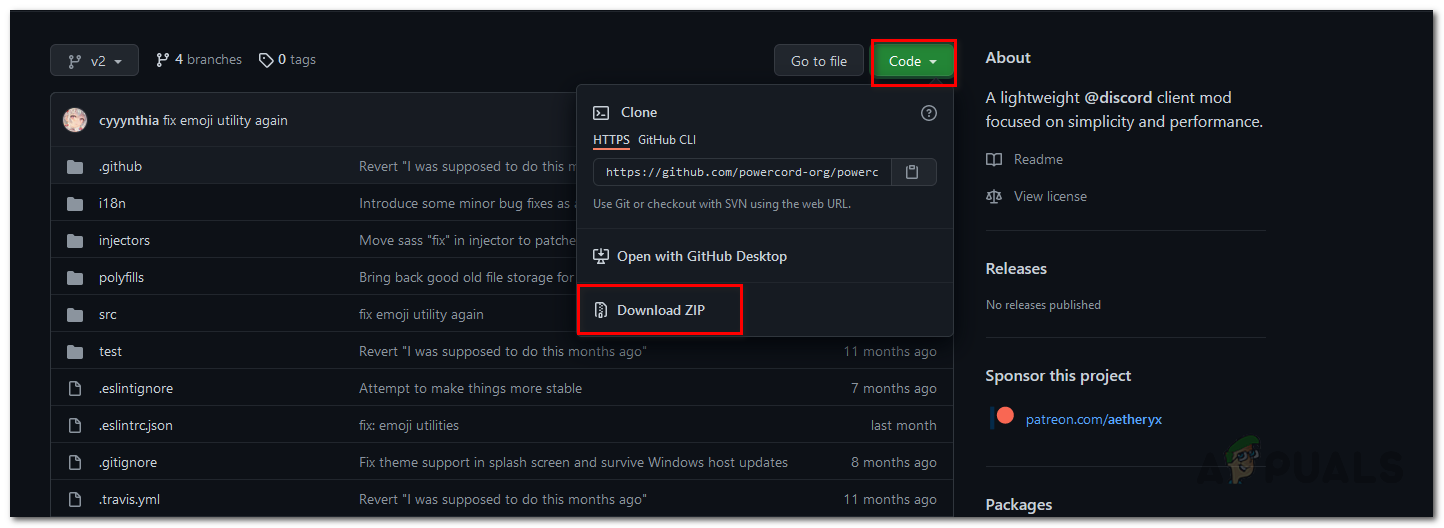Select the clone URL text field
The width and height of the screenshot is (1444, 528).
pyautogui.click(x=740, y=172)
